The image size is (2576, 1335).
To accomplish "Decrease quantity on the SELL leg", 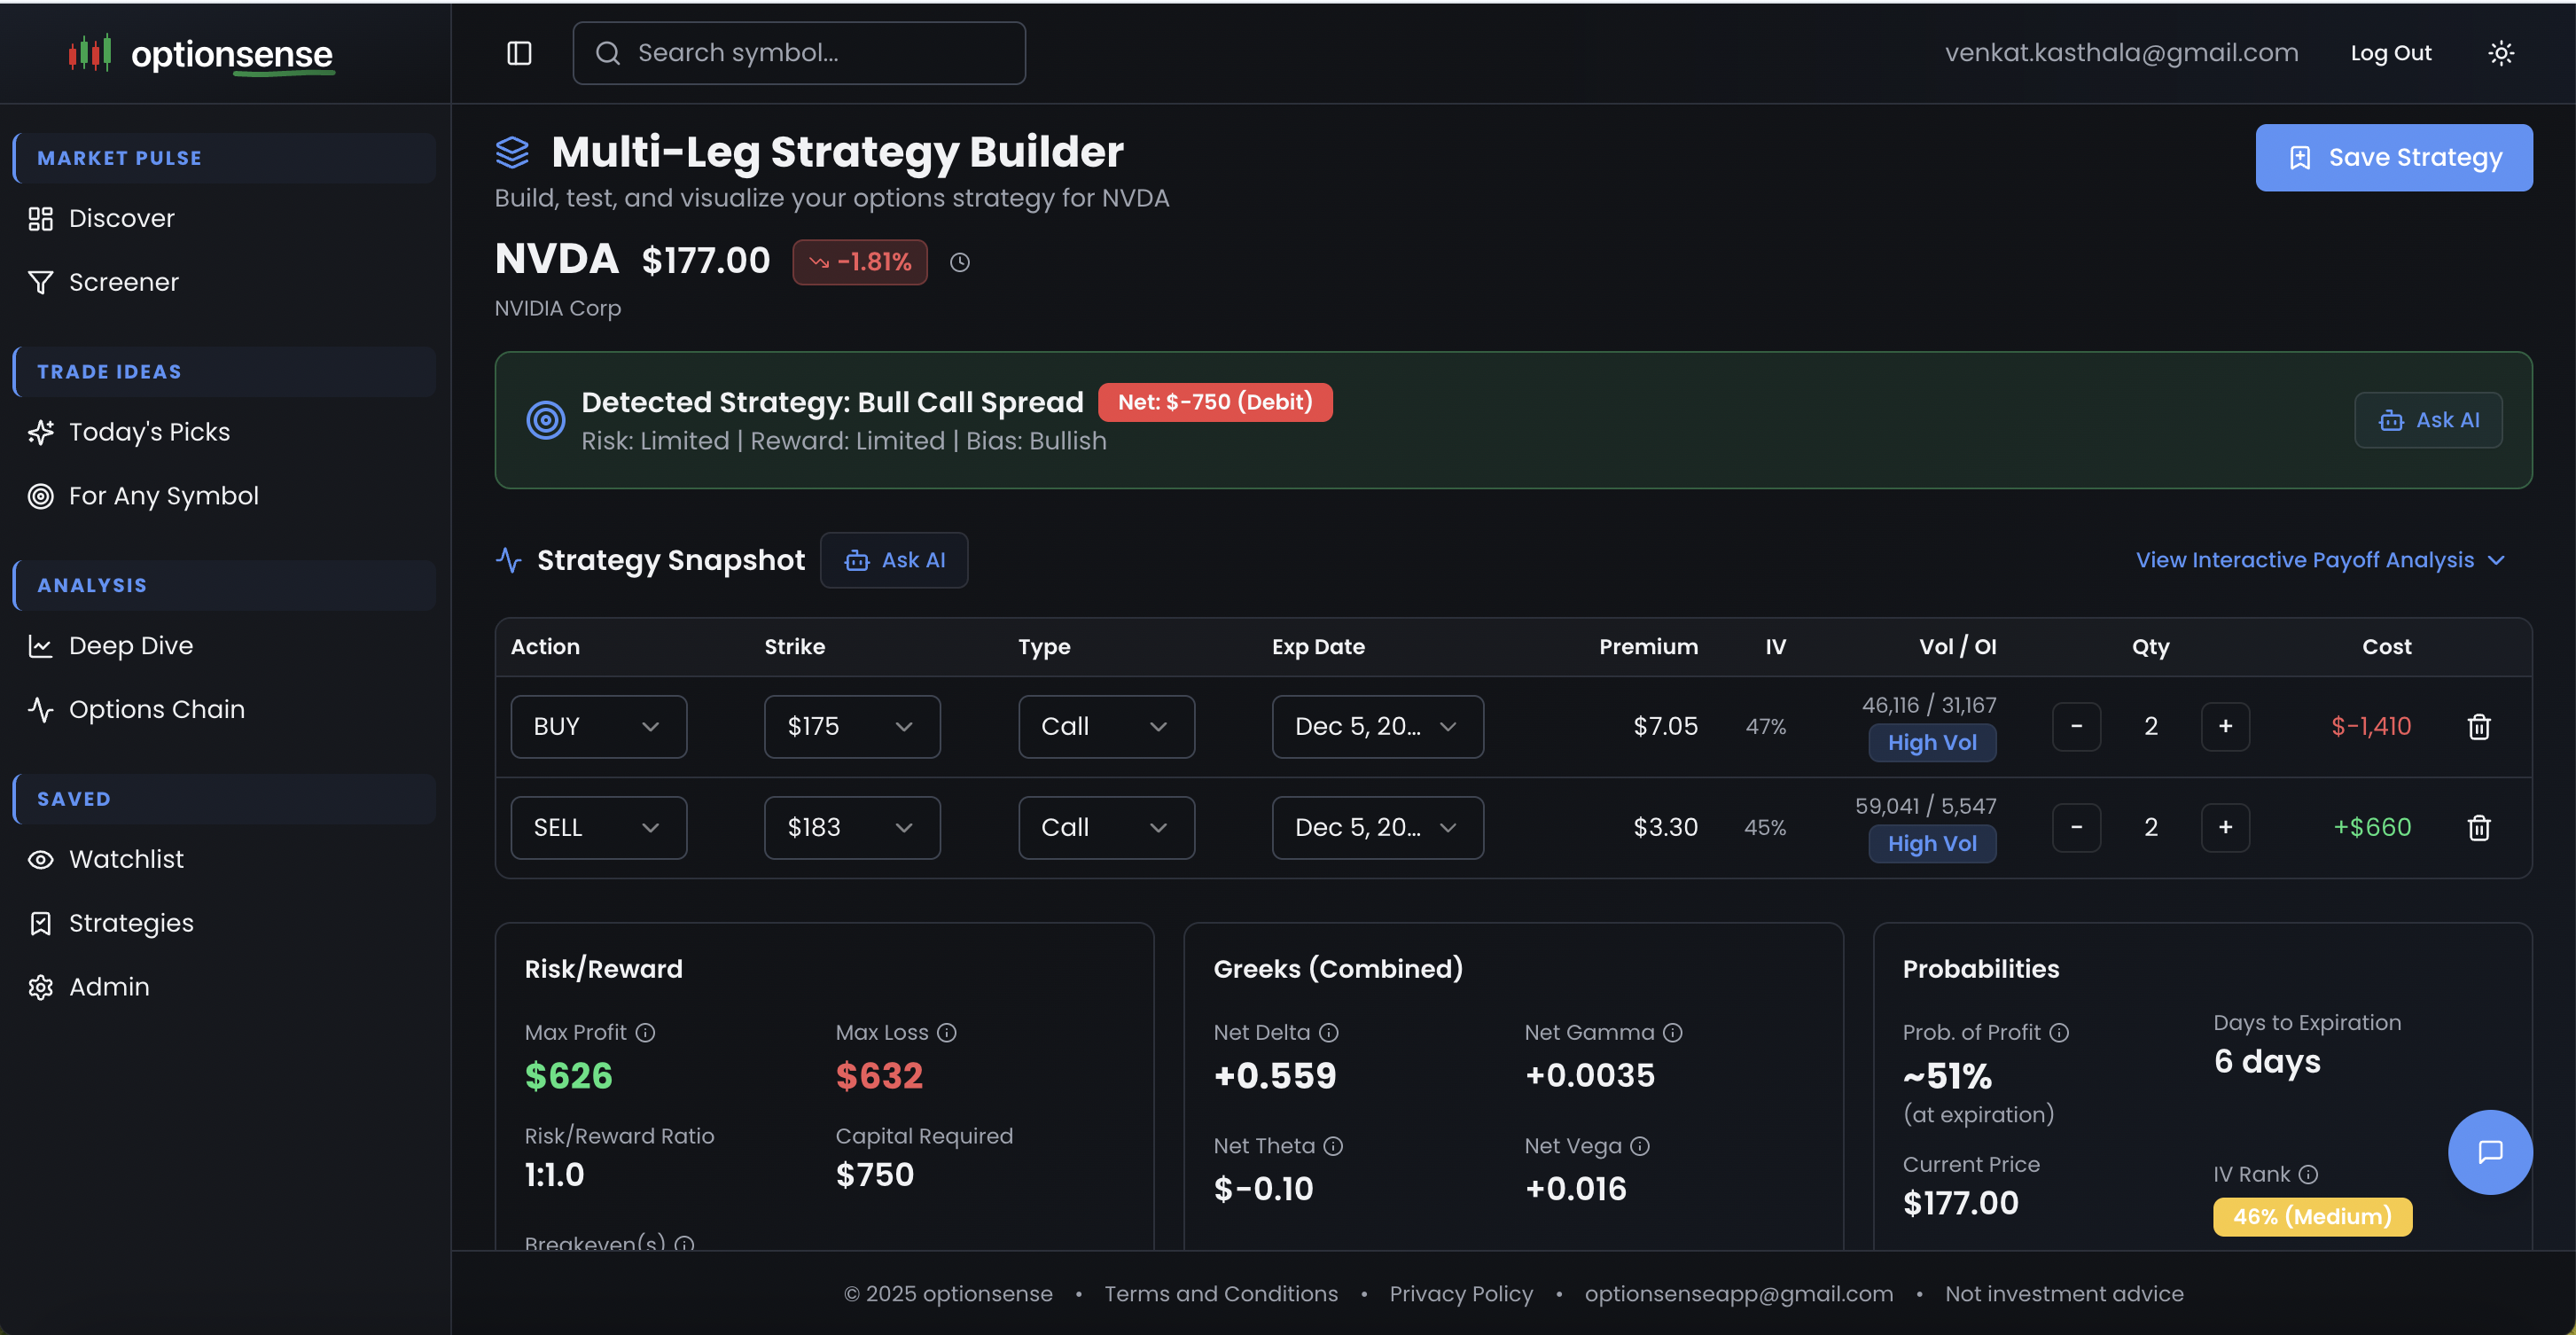I will click(x=2076, y=828).
